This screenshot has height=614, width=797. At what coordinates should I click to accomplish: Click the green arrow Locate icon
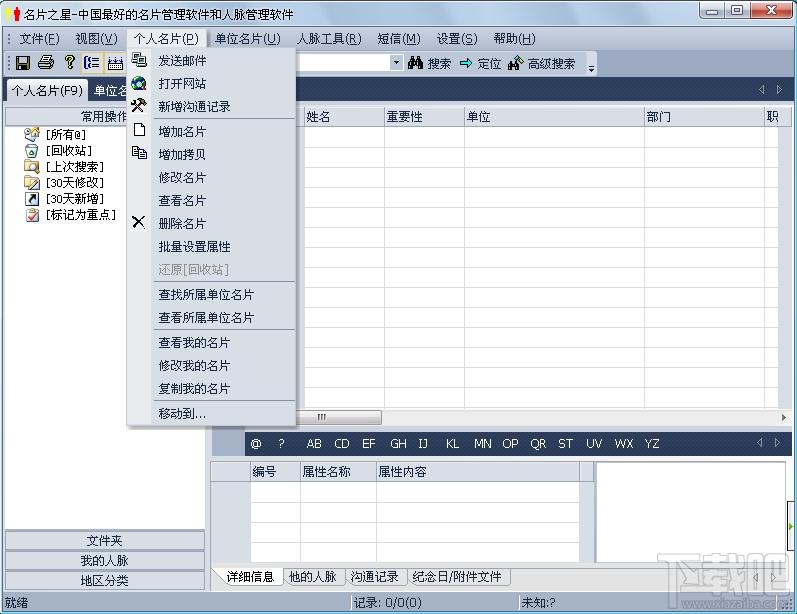(466, 64)
